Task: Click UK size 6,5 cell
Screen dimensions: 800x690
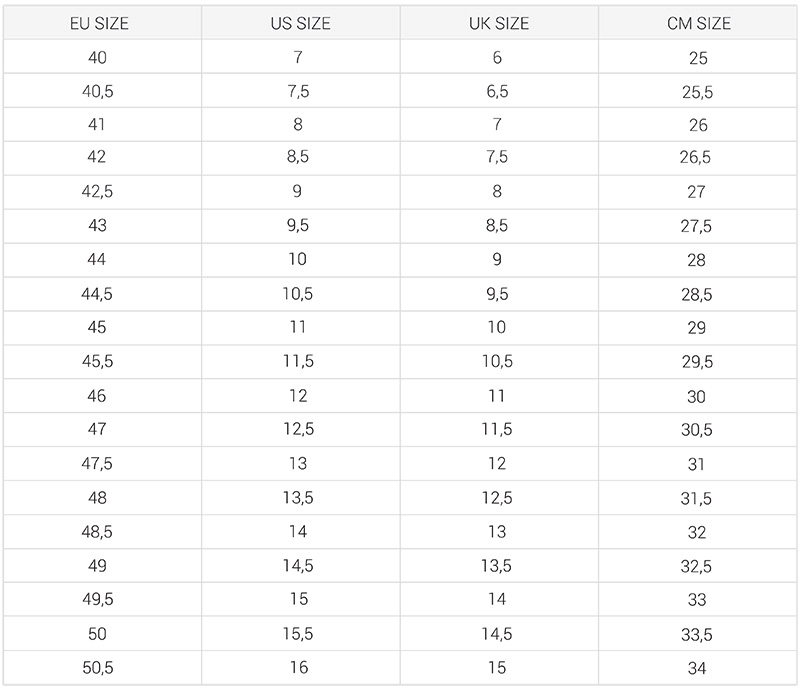Action: 499,91
